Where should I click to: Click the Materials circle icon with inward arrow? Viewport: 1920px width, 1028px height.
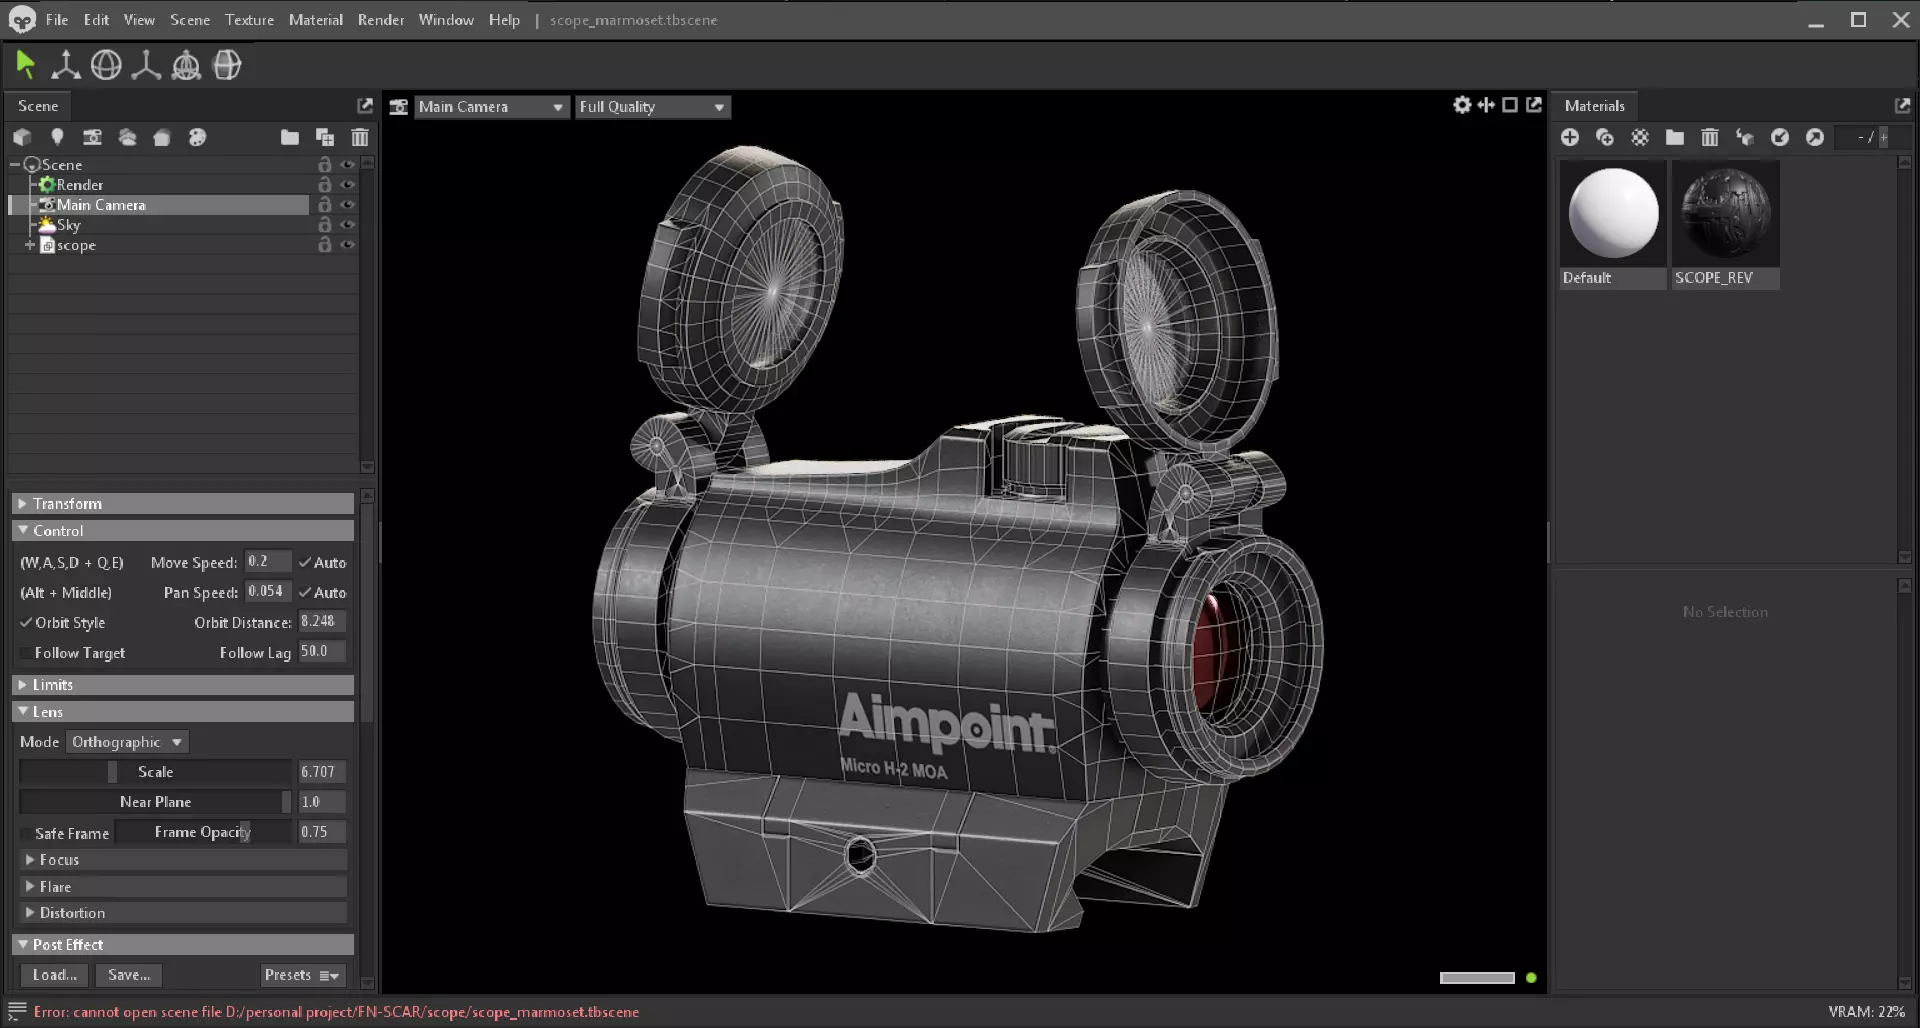[x=1780, y=137]
